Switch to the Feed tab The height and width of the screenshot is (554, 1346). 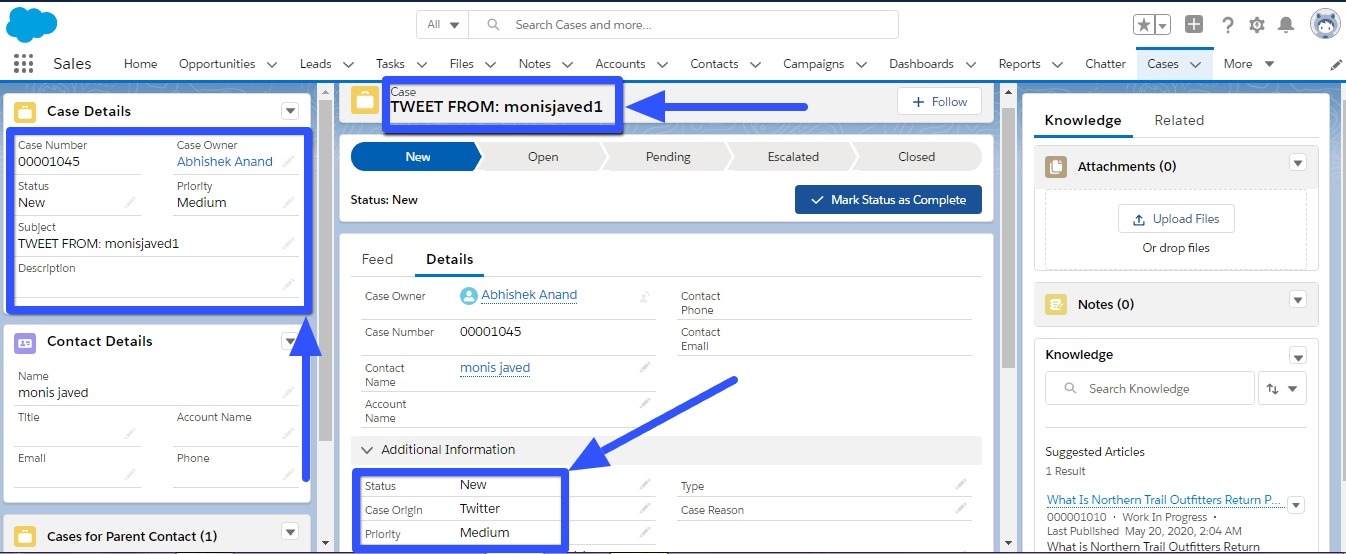click(x=377, y=259)
